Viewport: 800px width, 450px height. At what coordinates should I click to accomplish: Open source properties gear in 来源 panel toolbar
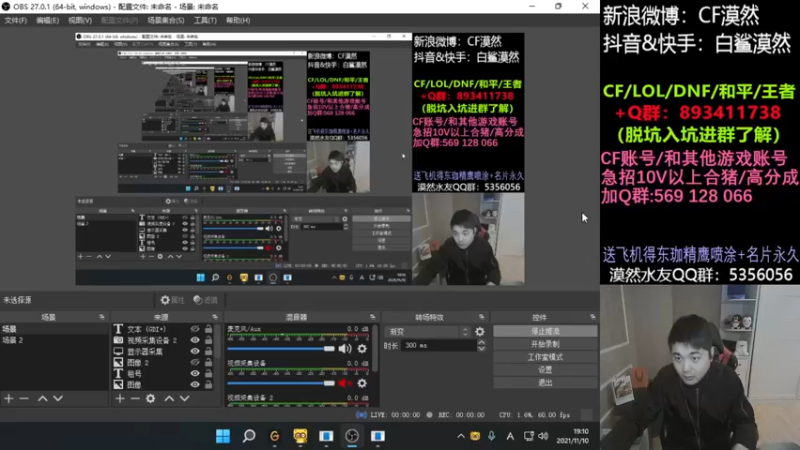point(151,398)
